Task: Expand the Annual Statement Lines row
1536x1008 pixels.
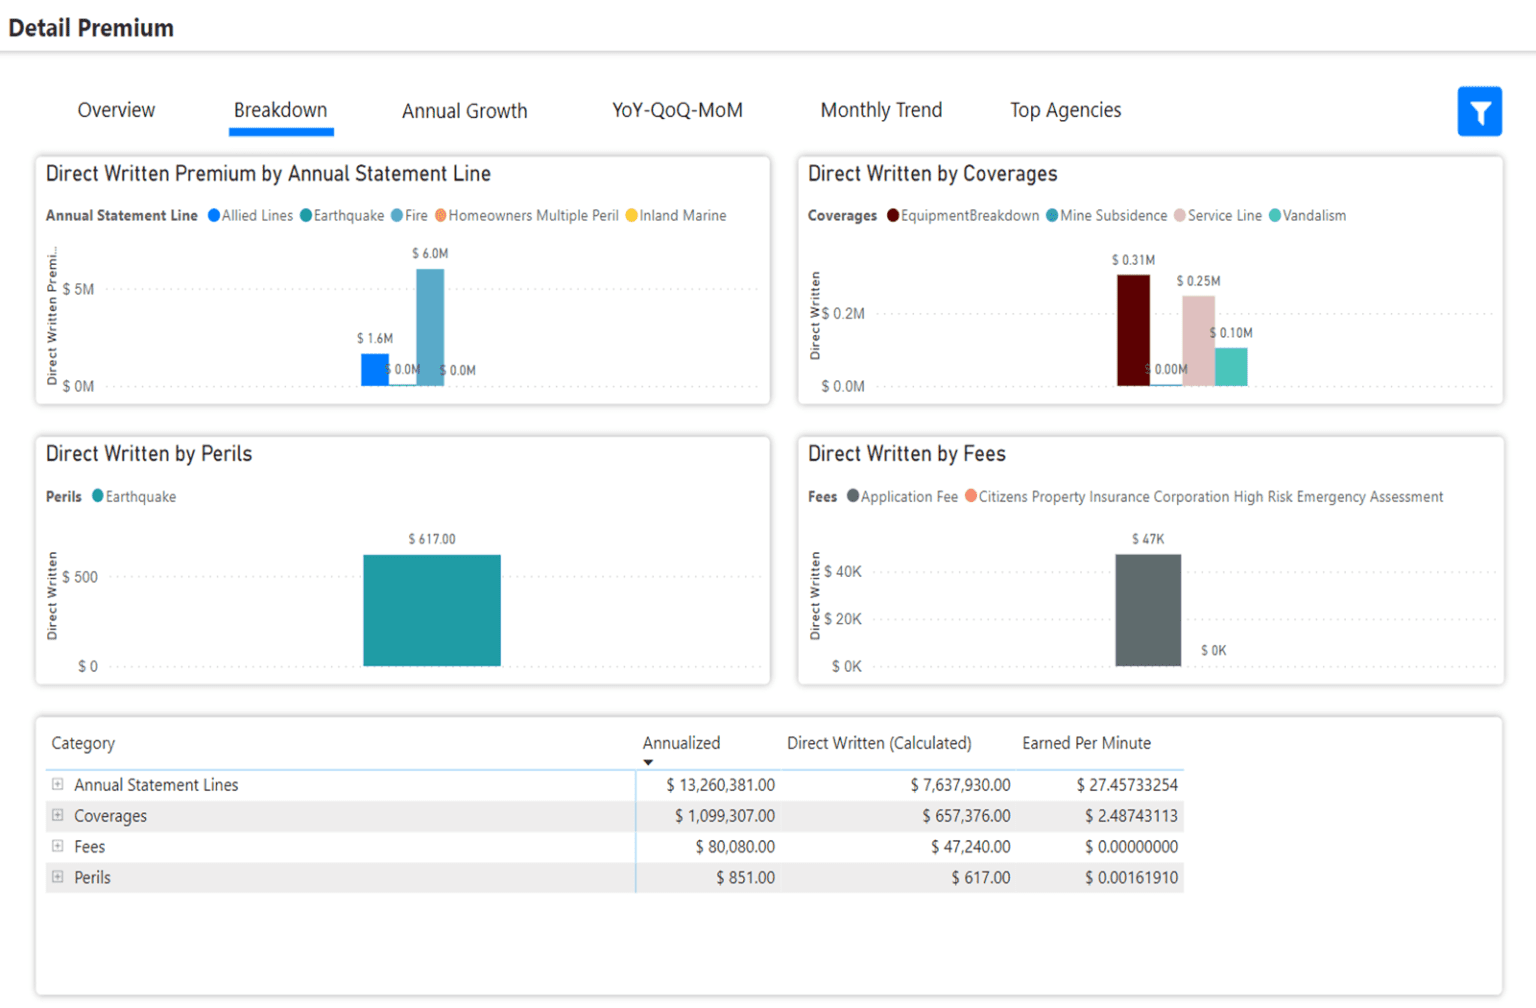Action: 58,785
